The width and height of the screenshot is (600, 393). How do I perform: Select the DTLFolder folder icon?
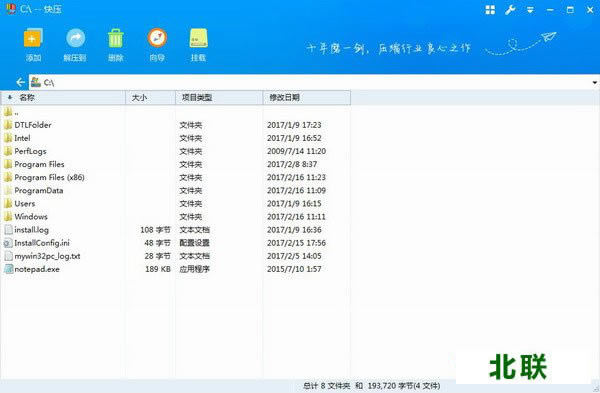pos(8,125)
